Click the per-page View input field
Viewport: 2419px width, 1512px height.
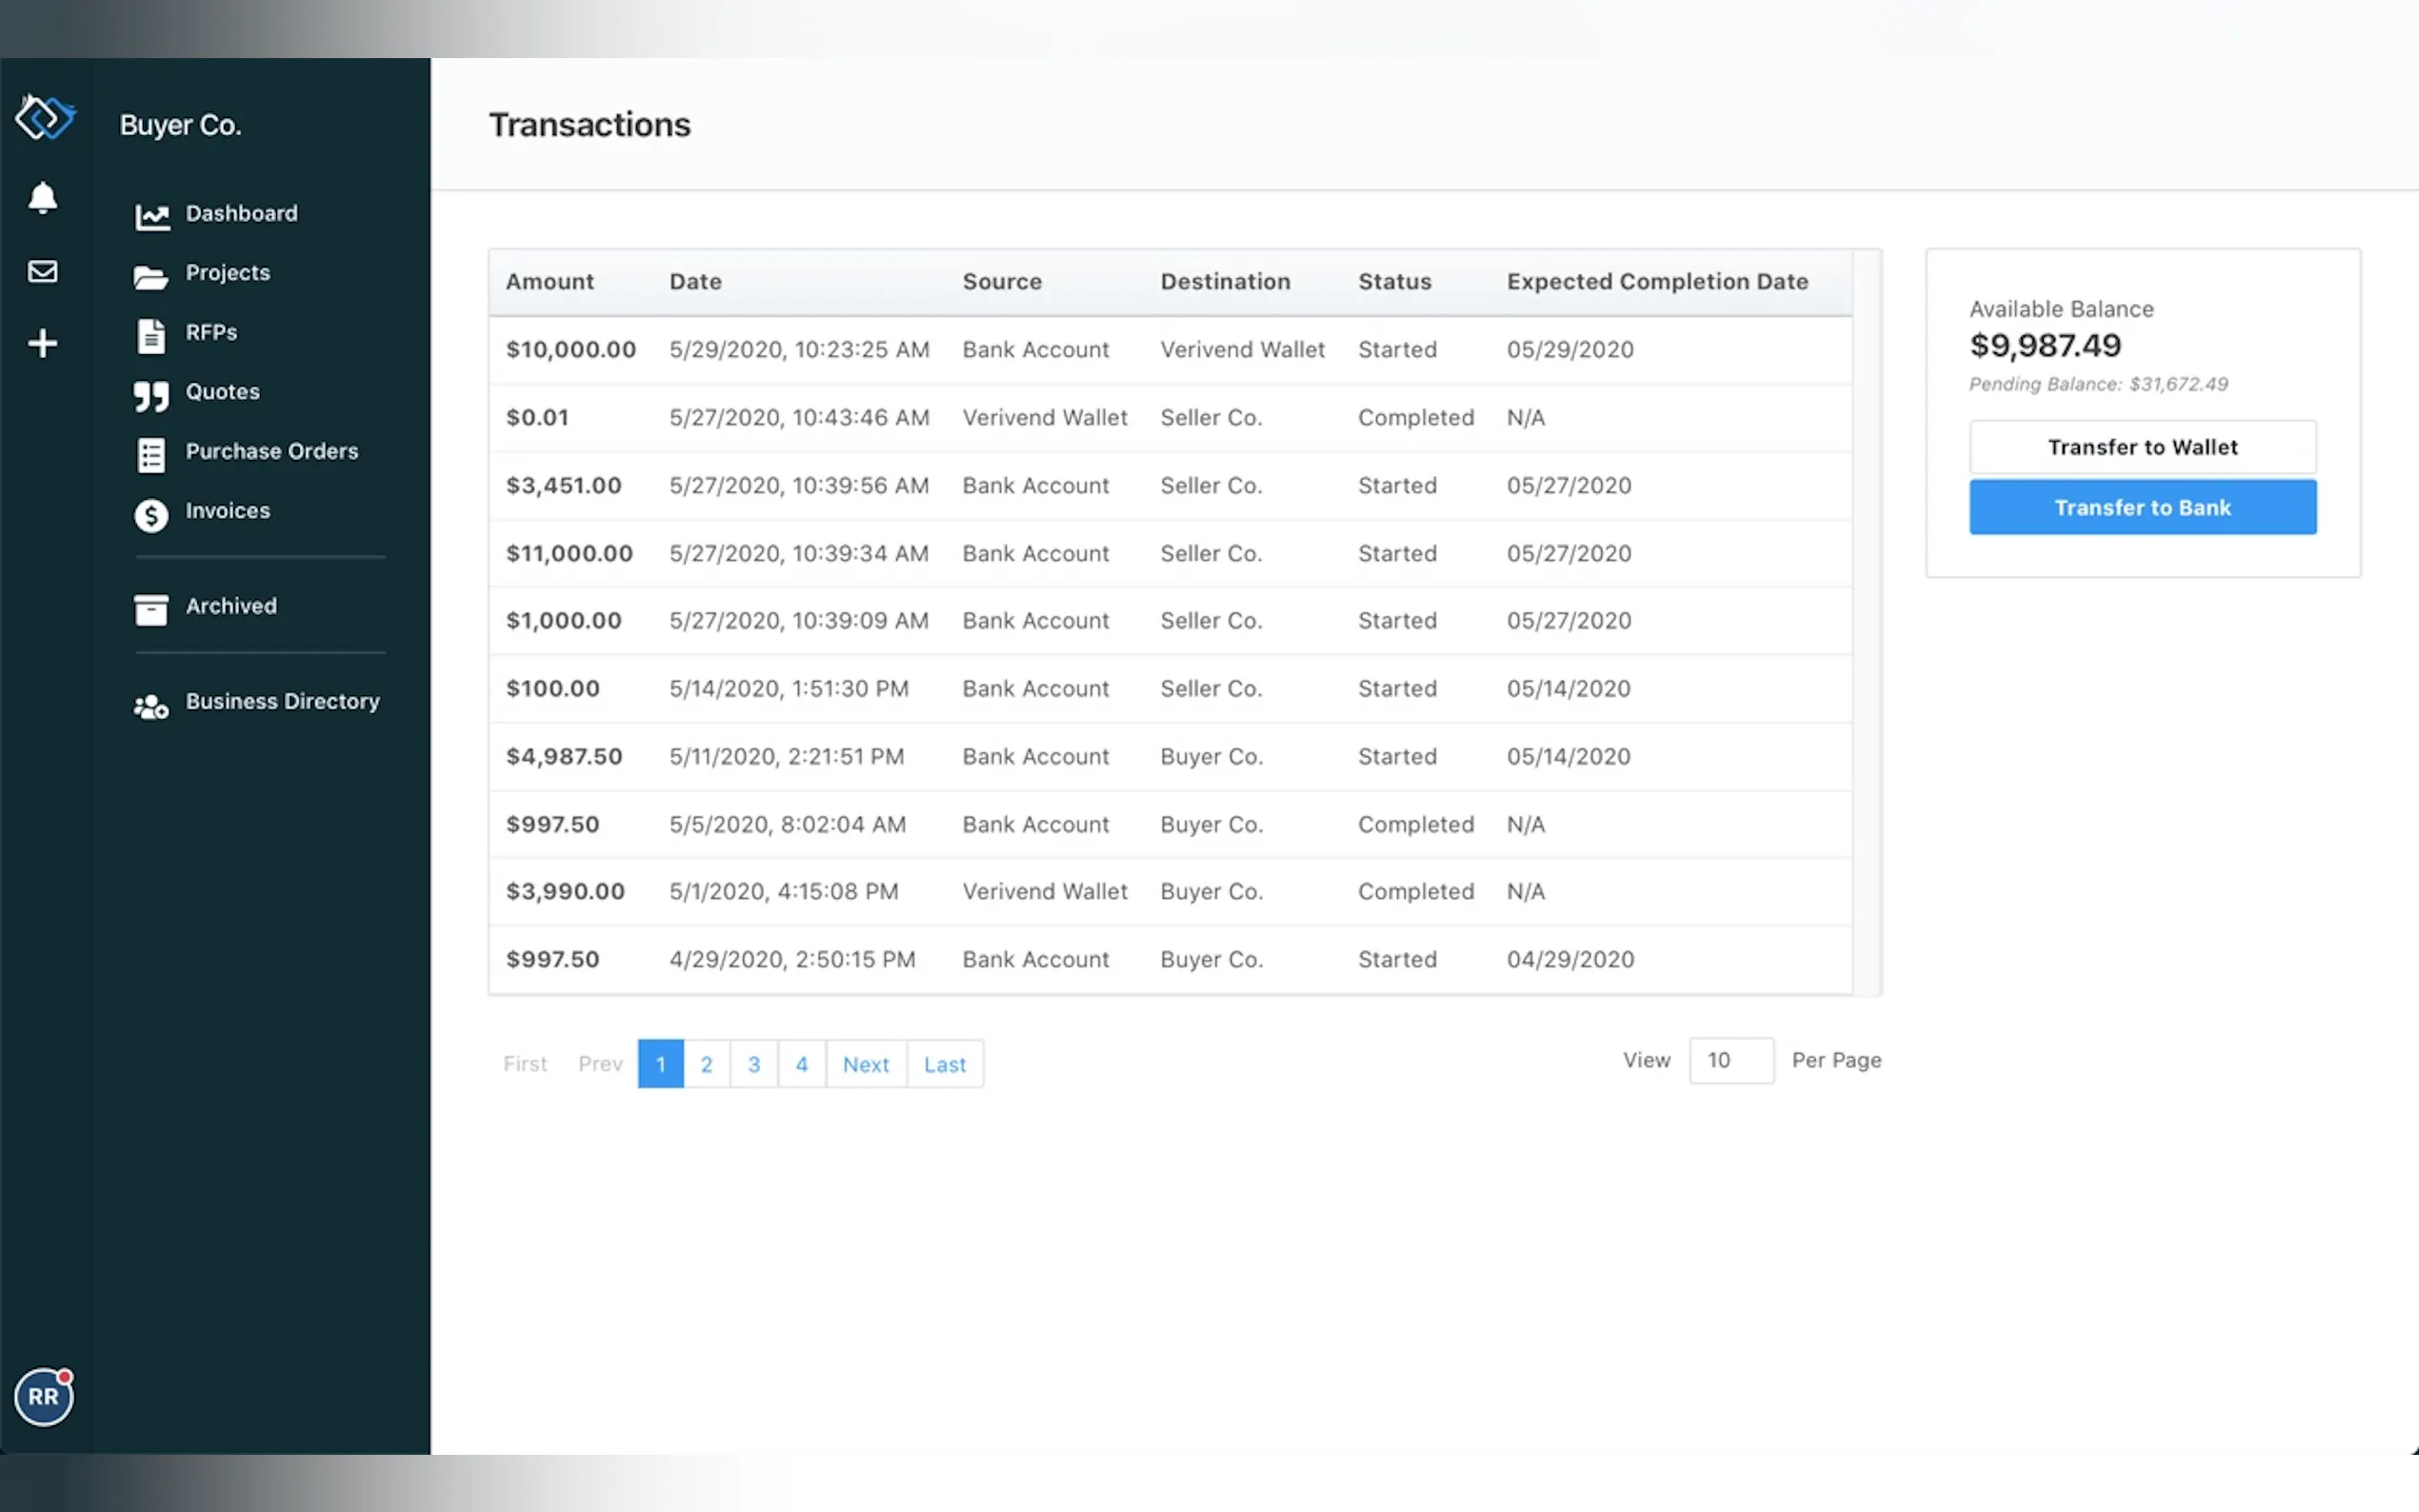point(1730,1060)
